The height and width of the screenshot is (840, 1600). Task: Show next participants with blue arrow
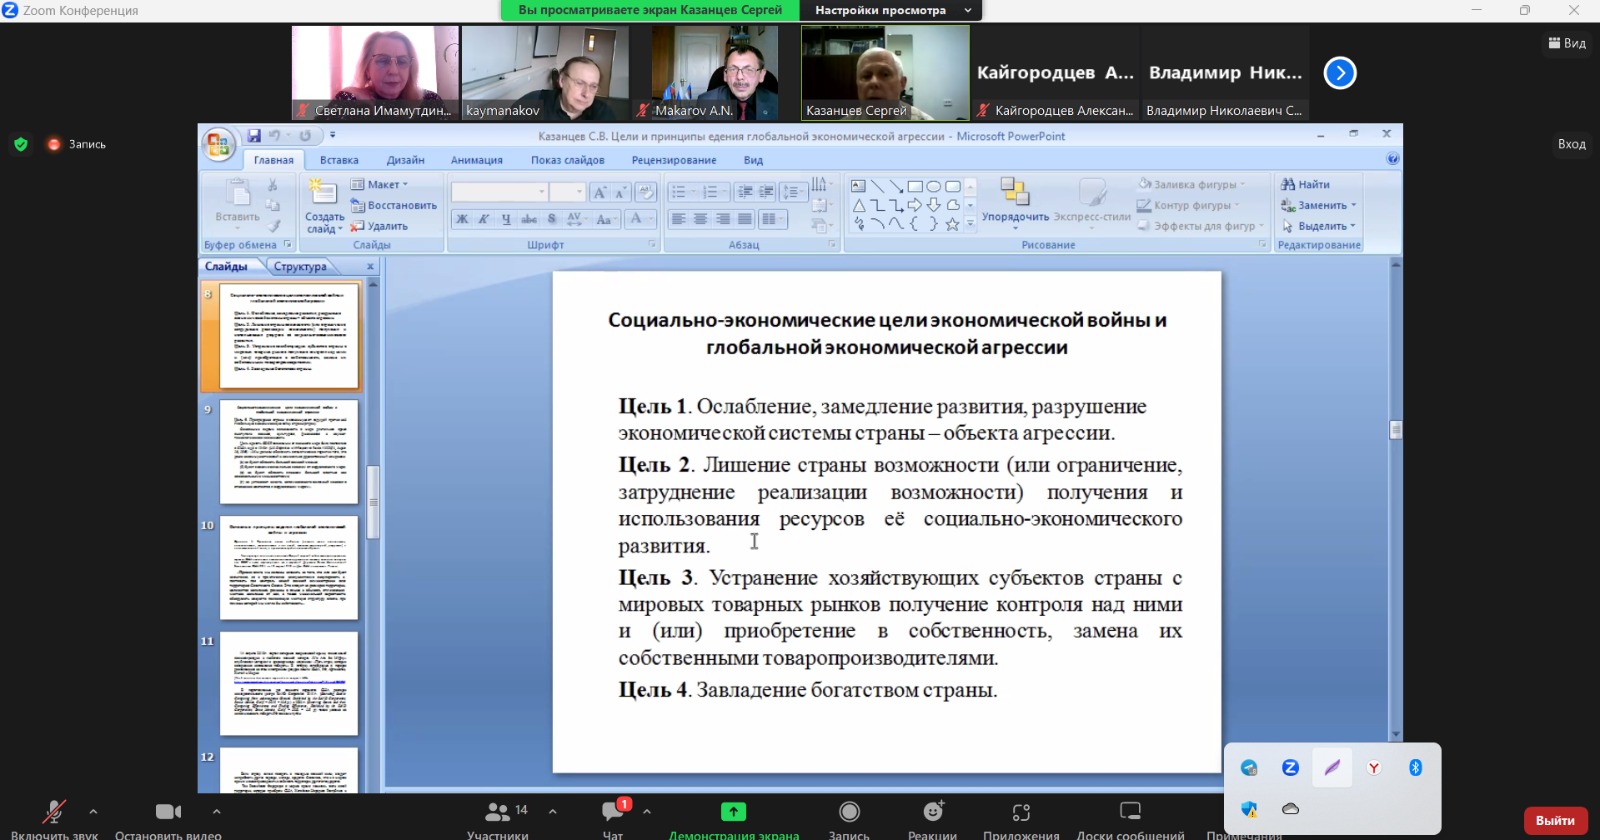(x=1340, y=73)
